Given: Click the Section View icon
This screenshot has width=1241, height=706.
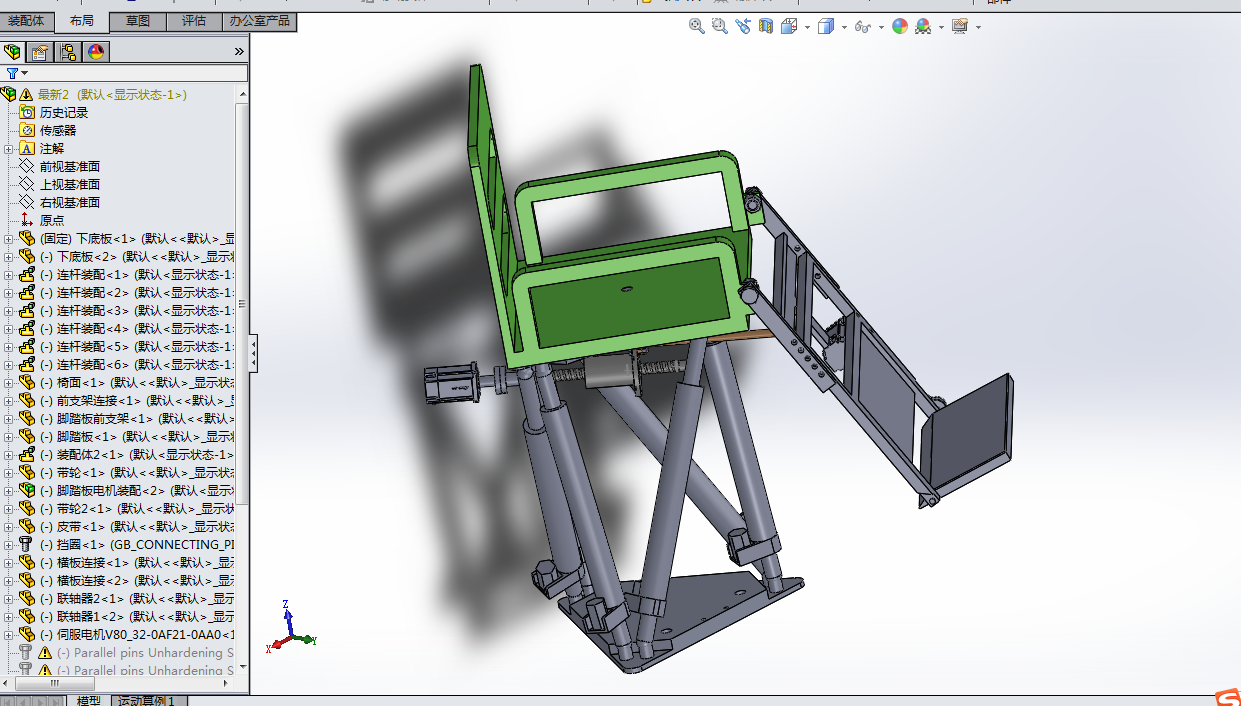Looking at the screenshot, I should point(766,27).
